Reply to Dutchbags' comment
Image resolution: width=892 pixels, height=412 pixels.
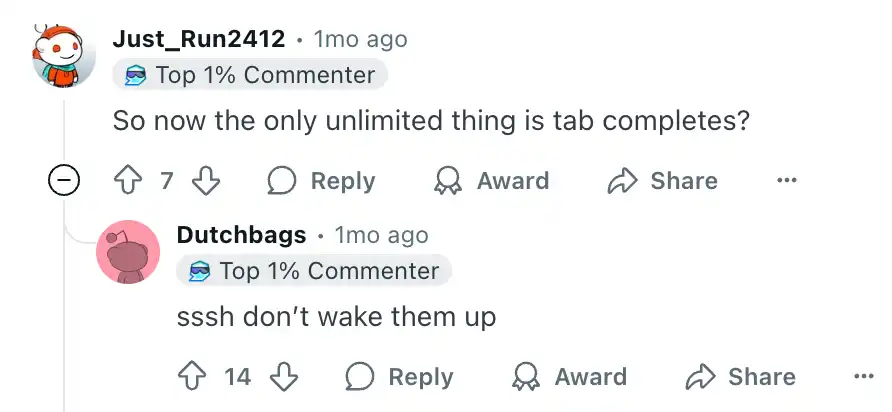click(x=399, y=377)
